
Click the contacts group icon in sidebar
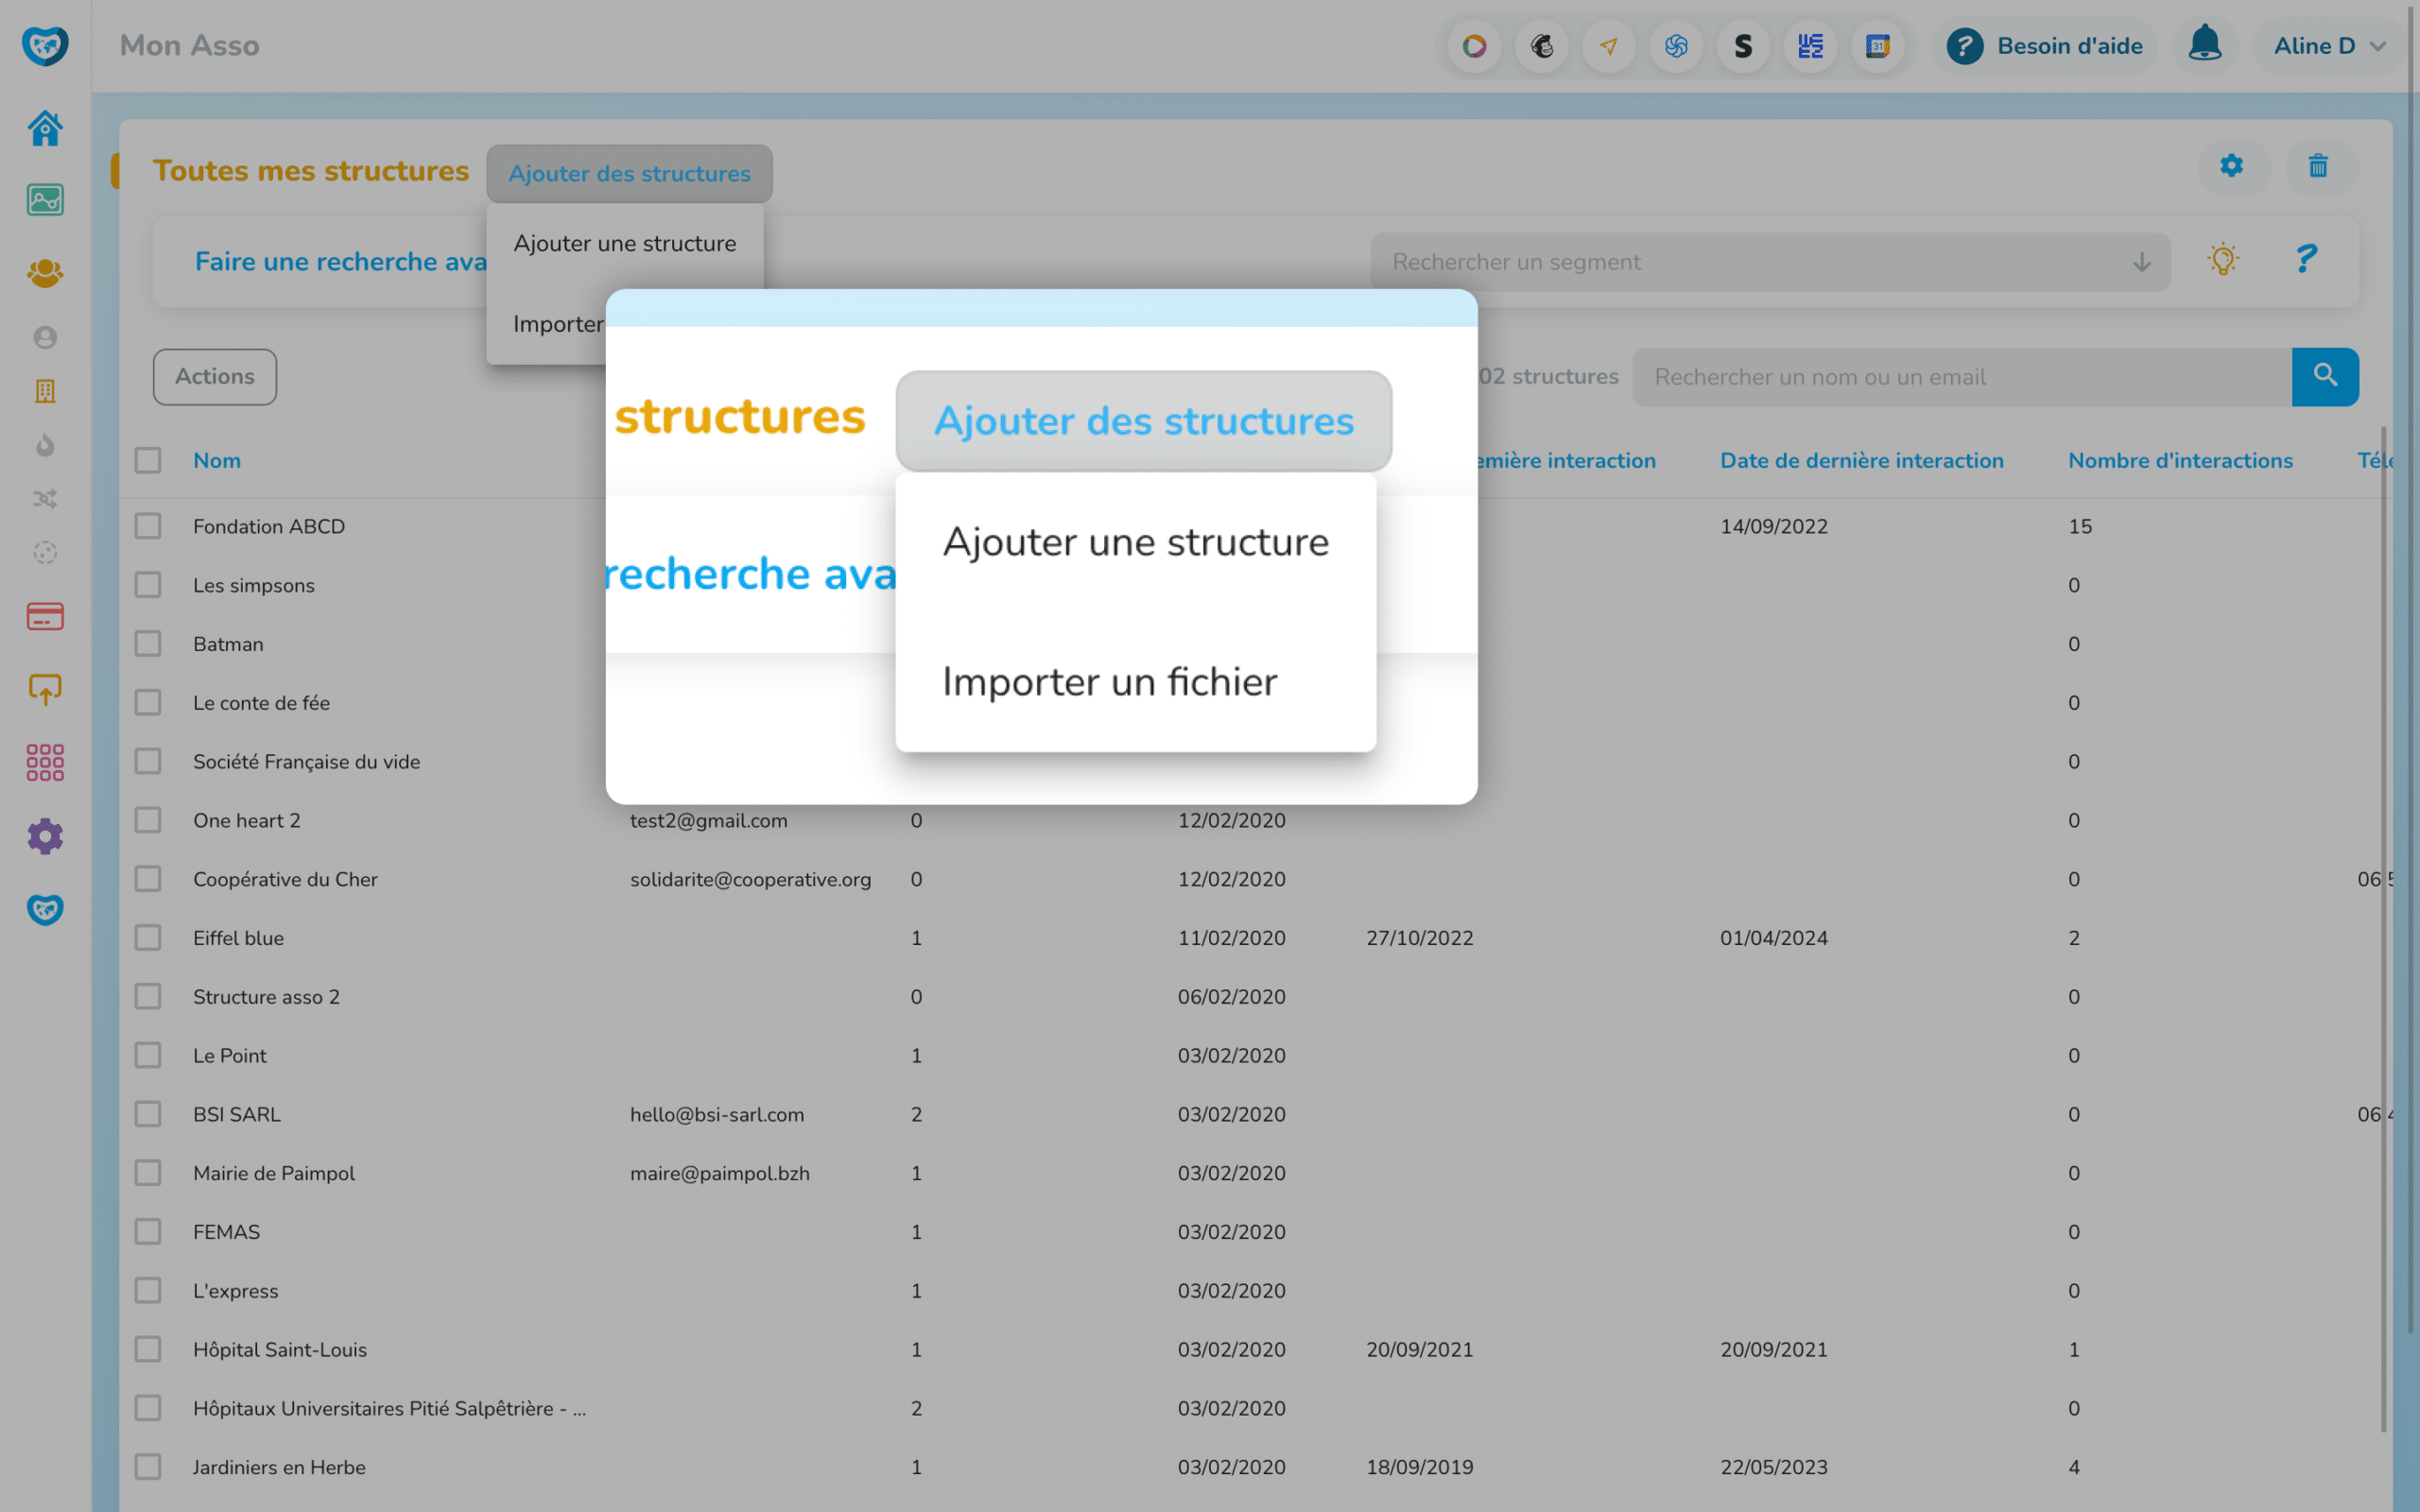[x=45, y=273]
